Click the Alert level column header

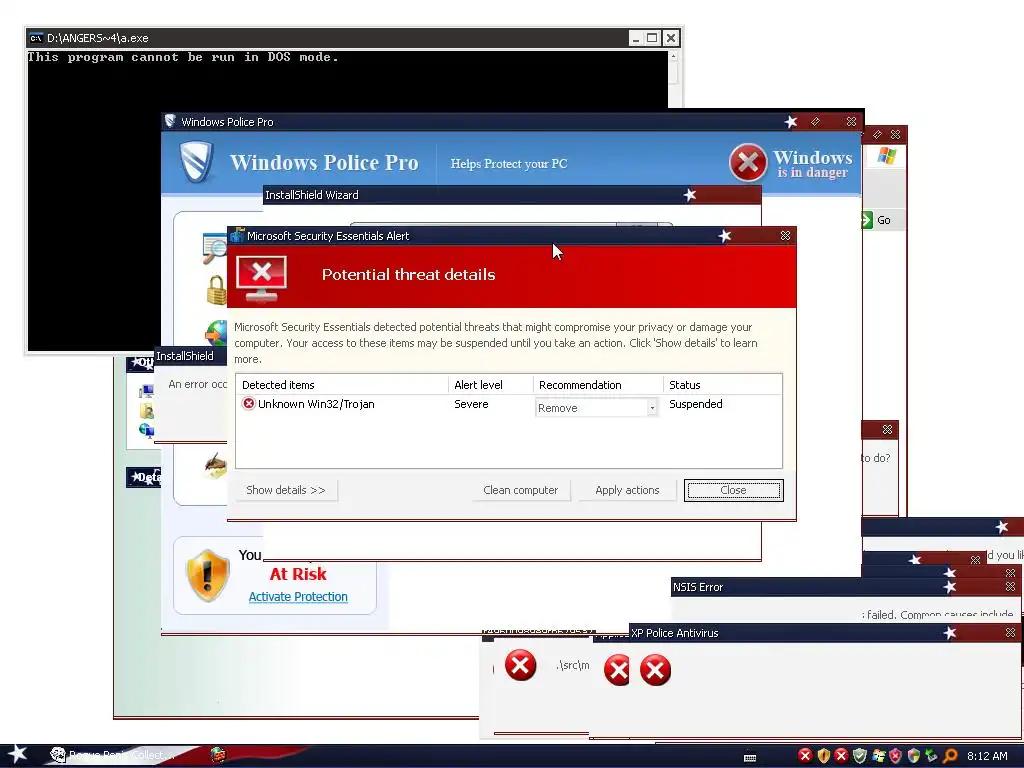[490, 385]
